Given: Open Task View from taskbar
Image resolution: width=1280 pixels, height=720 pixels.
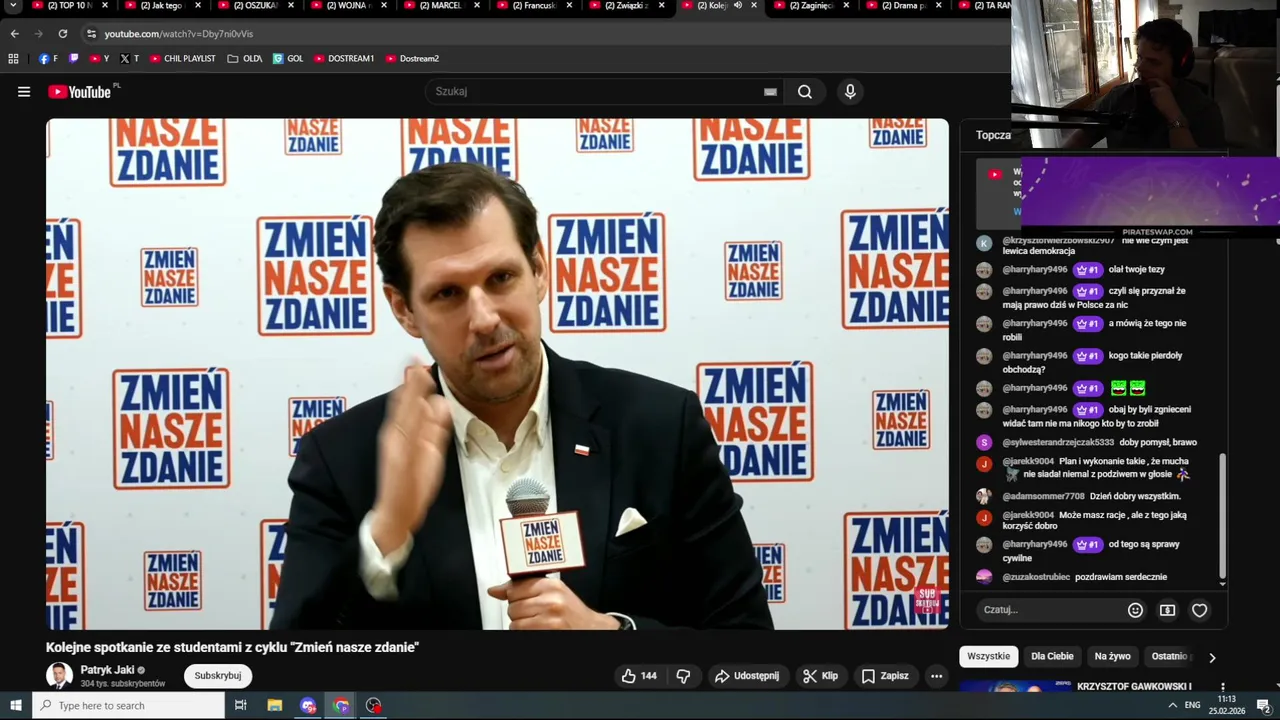Looking at the screenshot, I should point(240,706).
